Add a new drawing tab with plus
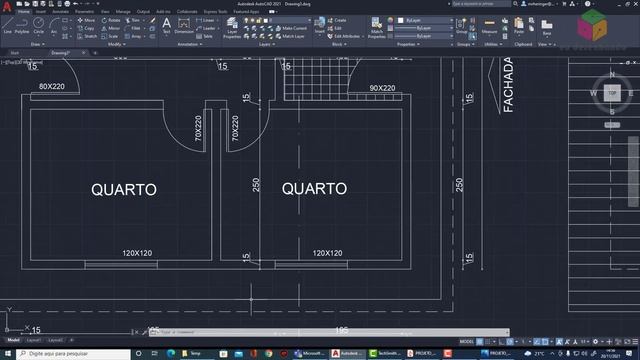Viewport: 640px width, 360px height. [x=95, y=53]
